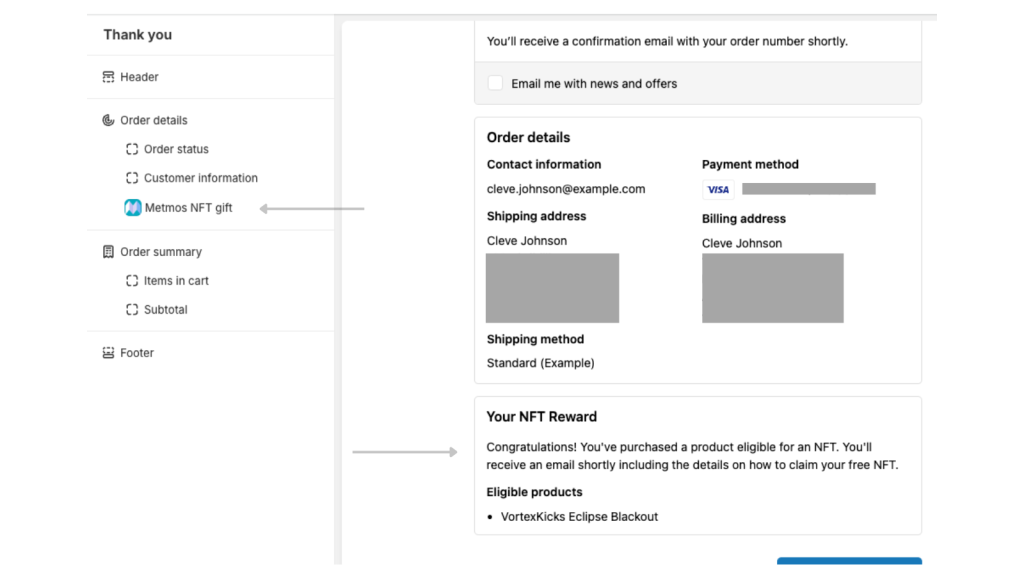Click the Header section icon
This screenshot has height=576, width=1024.
coord(108,77)
